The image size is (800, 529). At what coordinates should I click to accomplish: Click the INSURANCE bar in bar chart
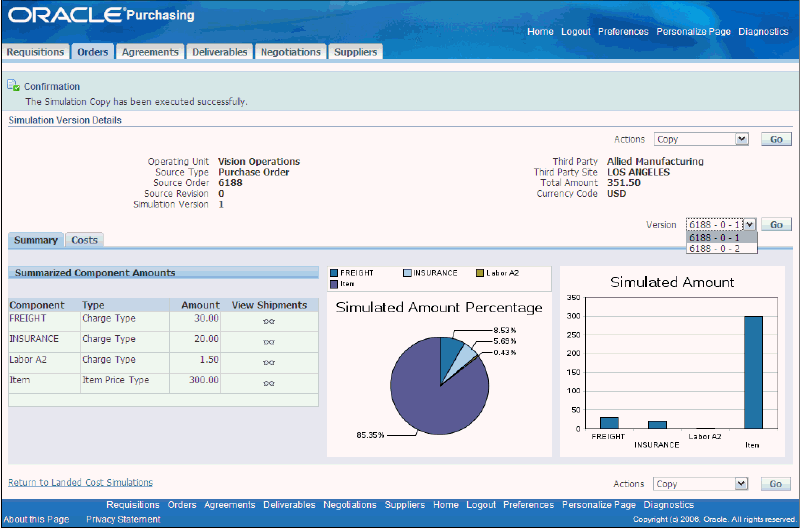(x=657, y=425)
